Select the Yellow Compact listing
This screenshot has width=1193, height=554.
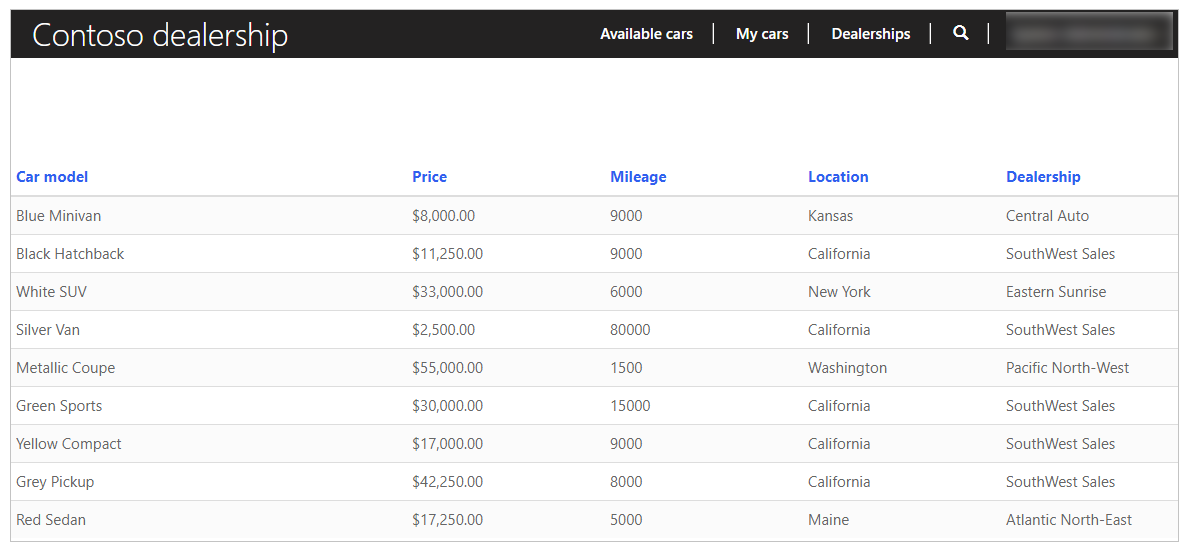(594, 444)
